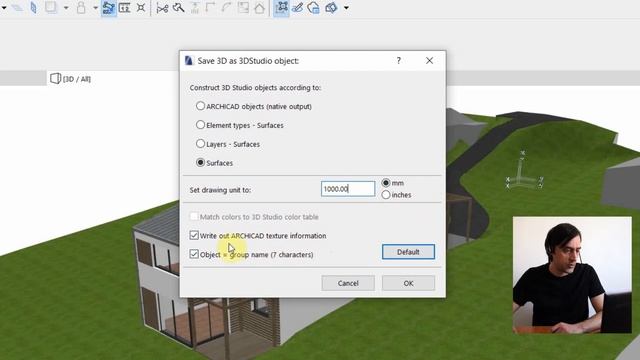Open dropdown arrow after 3D cube icon
The width and height of the screenshot is (640, 360).
point(346,8)
